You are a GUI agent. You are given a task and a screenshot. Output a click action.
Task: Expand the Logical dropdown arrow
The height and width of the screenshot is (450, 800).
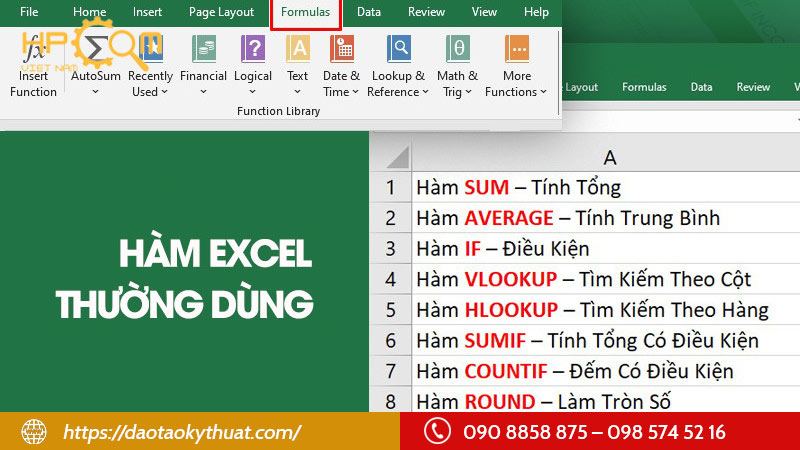[x=253, y=92]
